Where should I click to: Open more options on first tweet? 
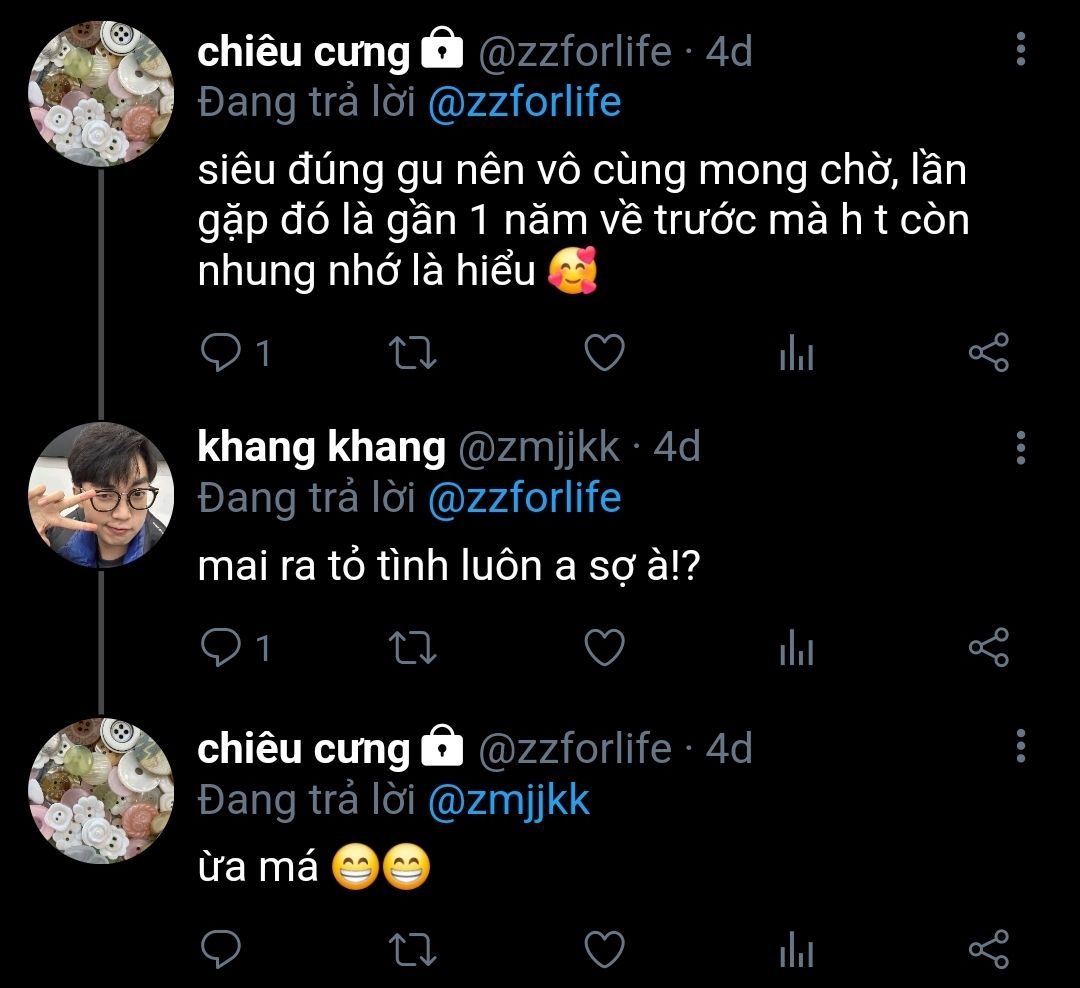1021,48
